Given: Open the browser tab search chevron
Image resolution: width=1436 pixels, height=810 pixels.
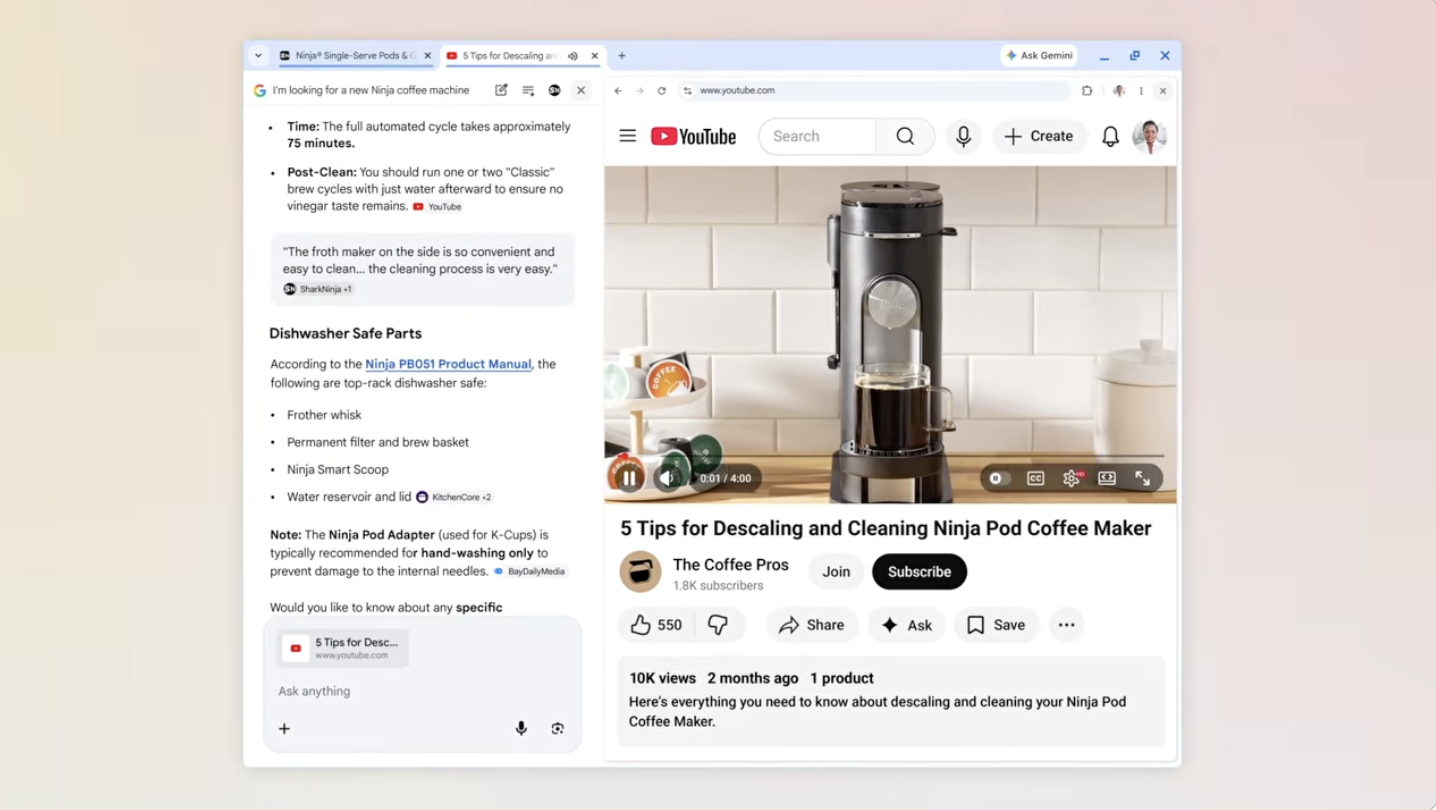Looking at the screenshot, I should coord(258,55).
